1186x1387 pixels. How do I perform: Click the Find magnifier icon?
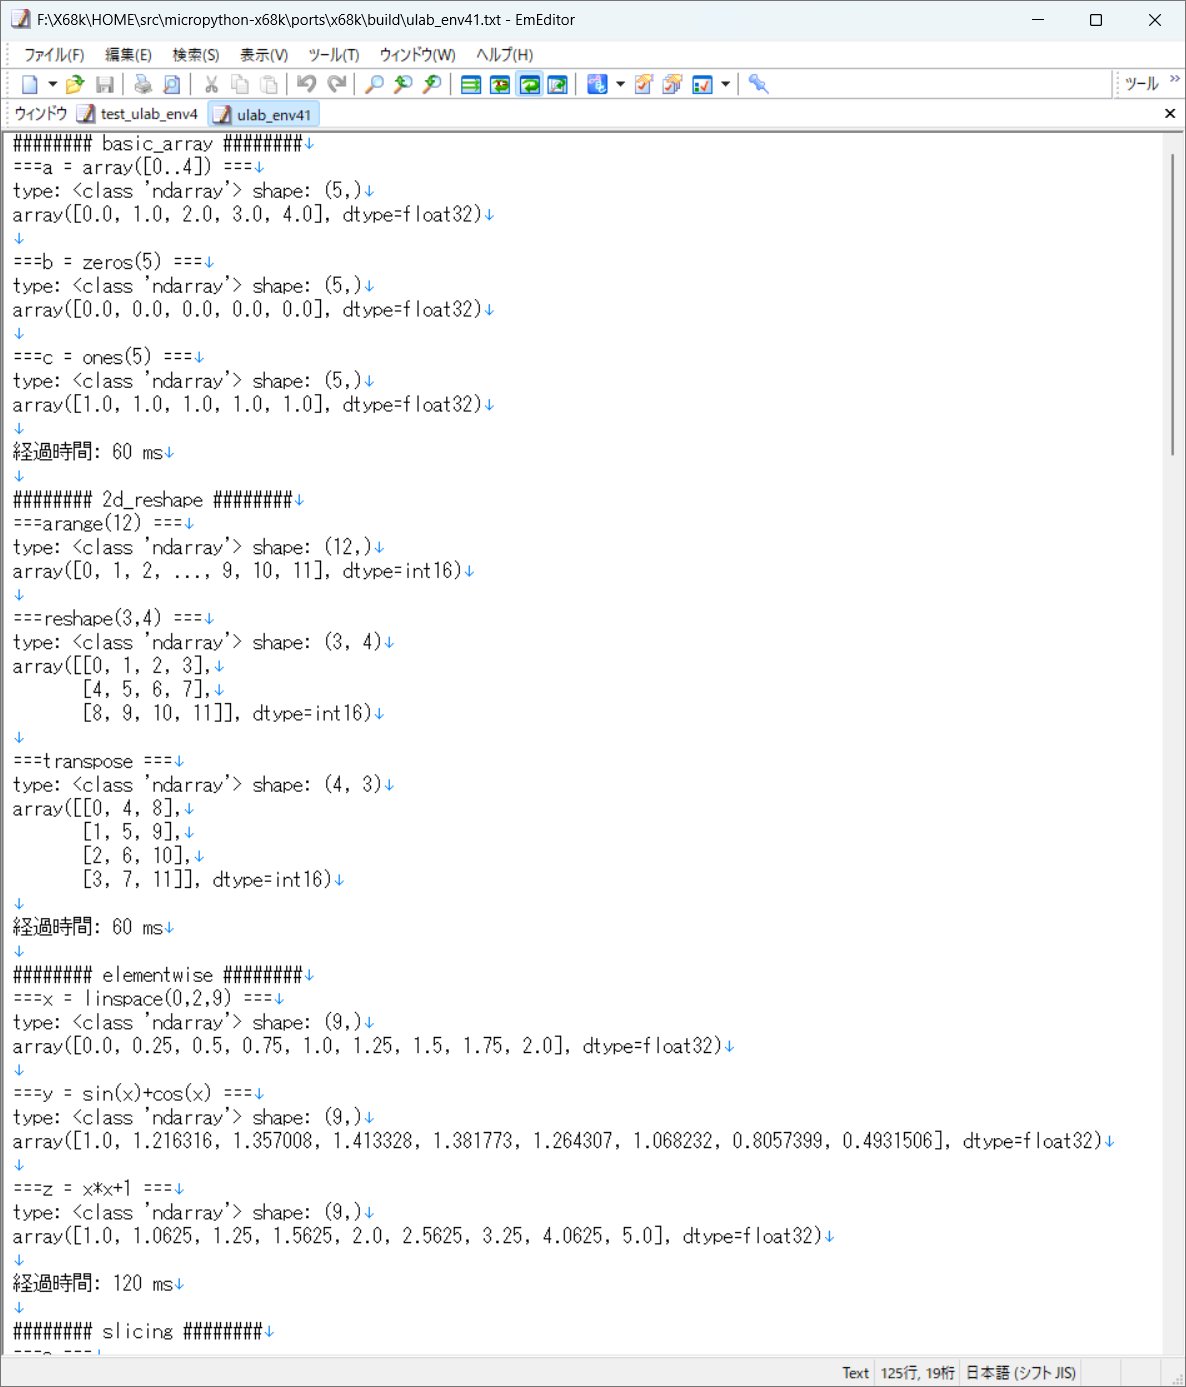[x=374, y=85]
